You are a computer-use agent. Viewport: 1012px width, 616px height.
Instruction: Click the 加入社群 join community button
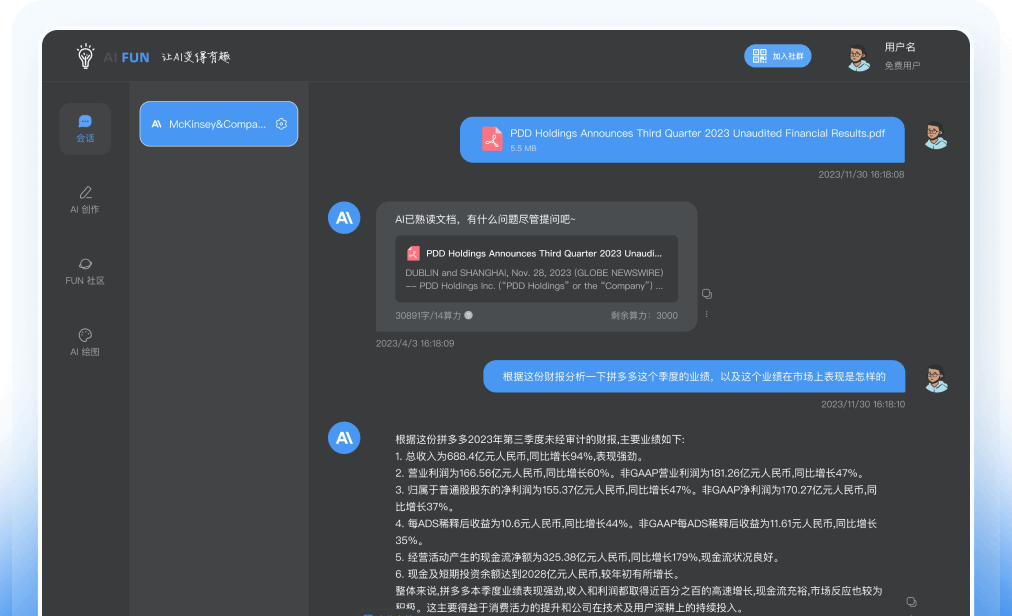point(778,56)
